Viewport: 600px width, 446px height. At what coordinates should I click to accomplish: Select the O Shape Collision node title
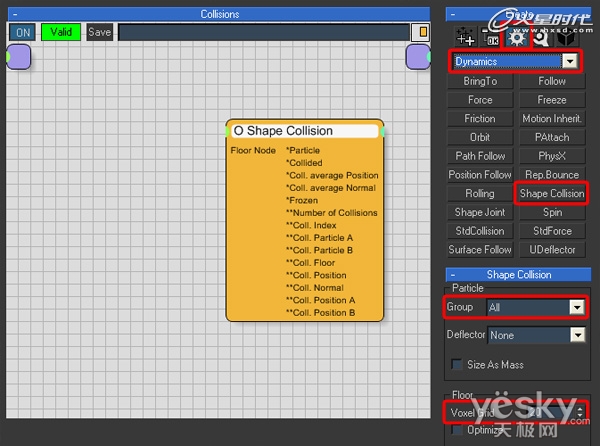pyautogui.click(x=305, y=131)
